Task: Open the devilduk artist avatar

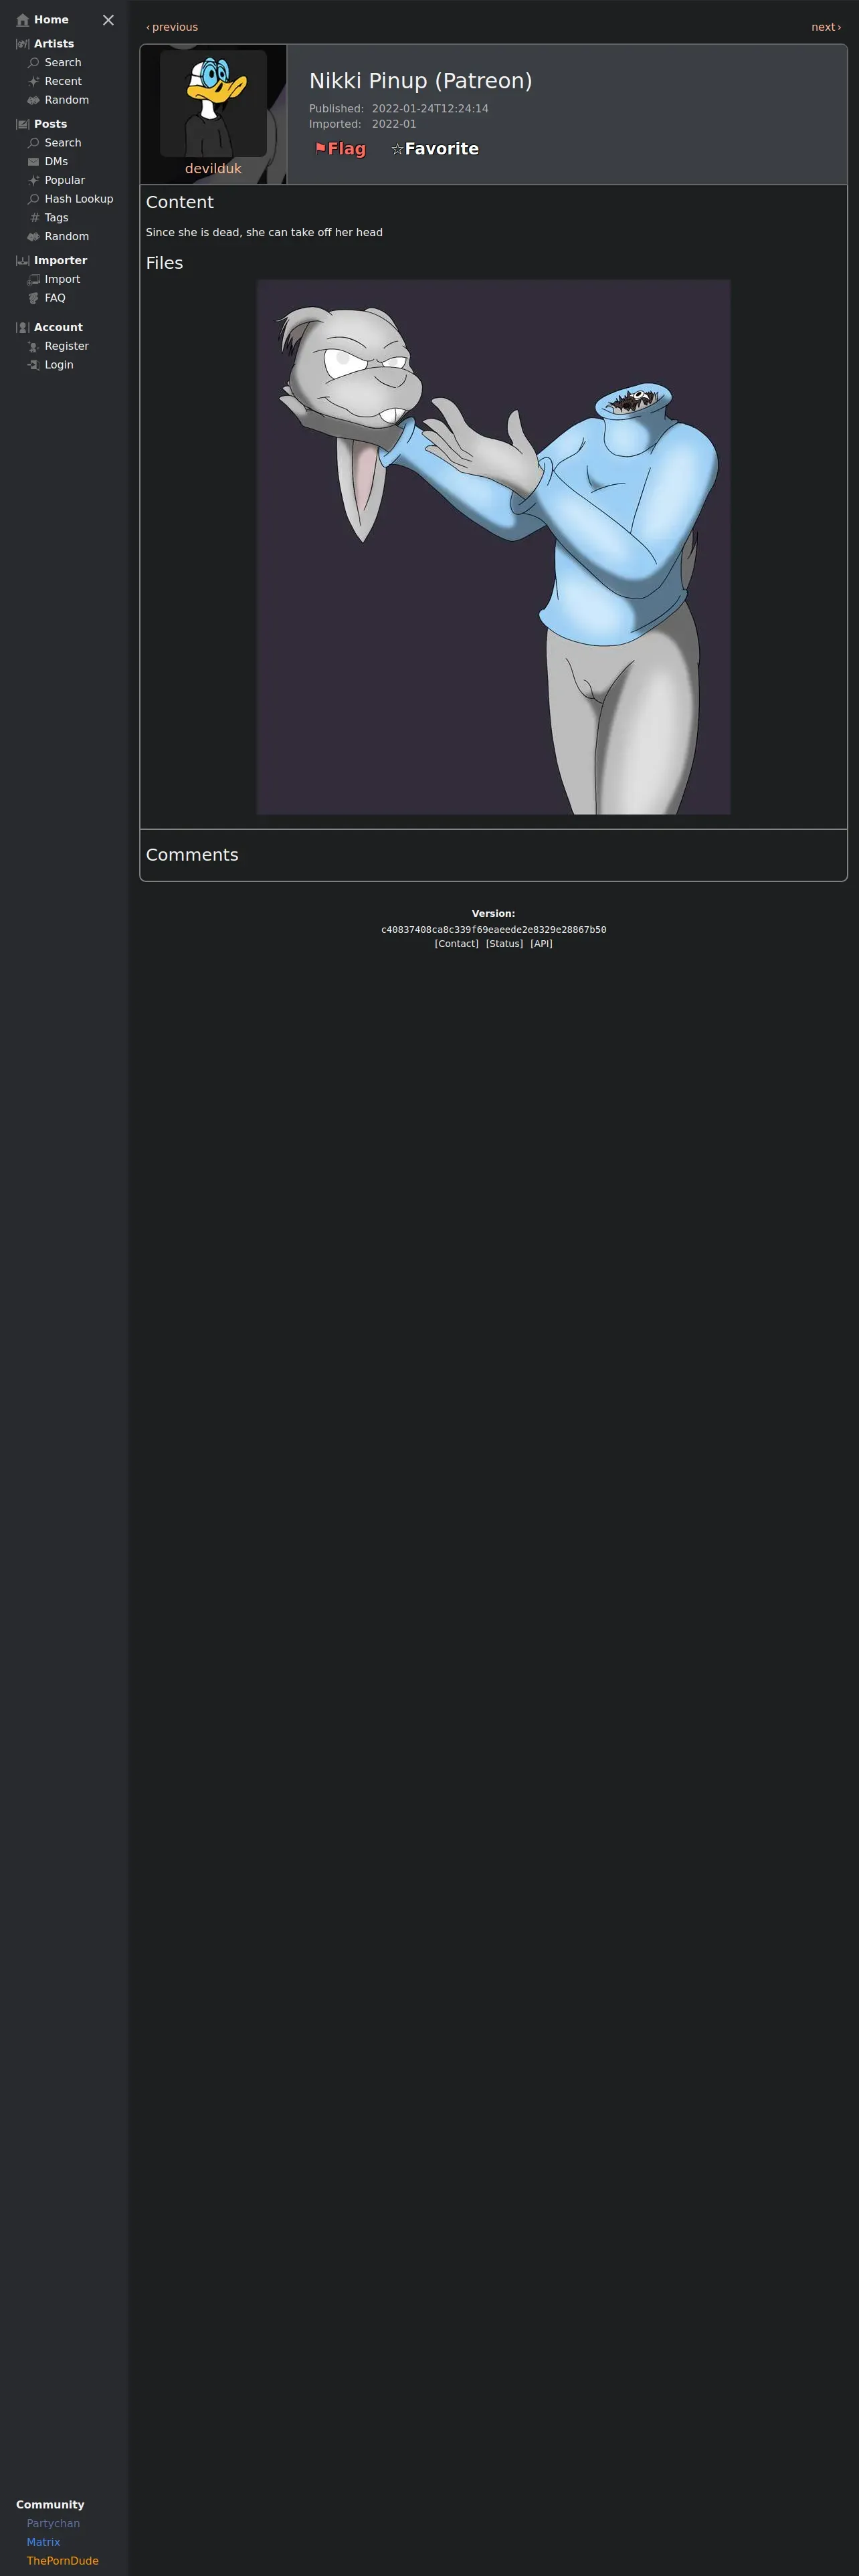Action: [x=213, y=104]
